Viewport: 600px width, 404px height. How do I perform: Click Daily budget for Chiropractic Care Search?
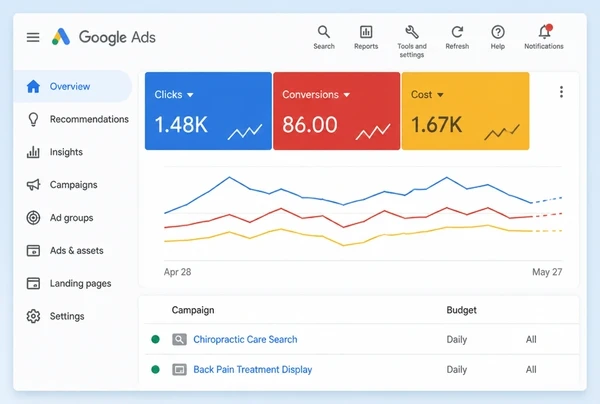pyautogui.click(x=457, y=339)
